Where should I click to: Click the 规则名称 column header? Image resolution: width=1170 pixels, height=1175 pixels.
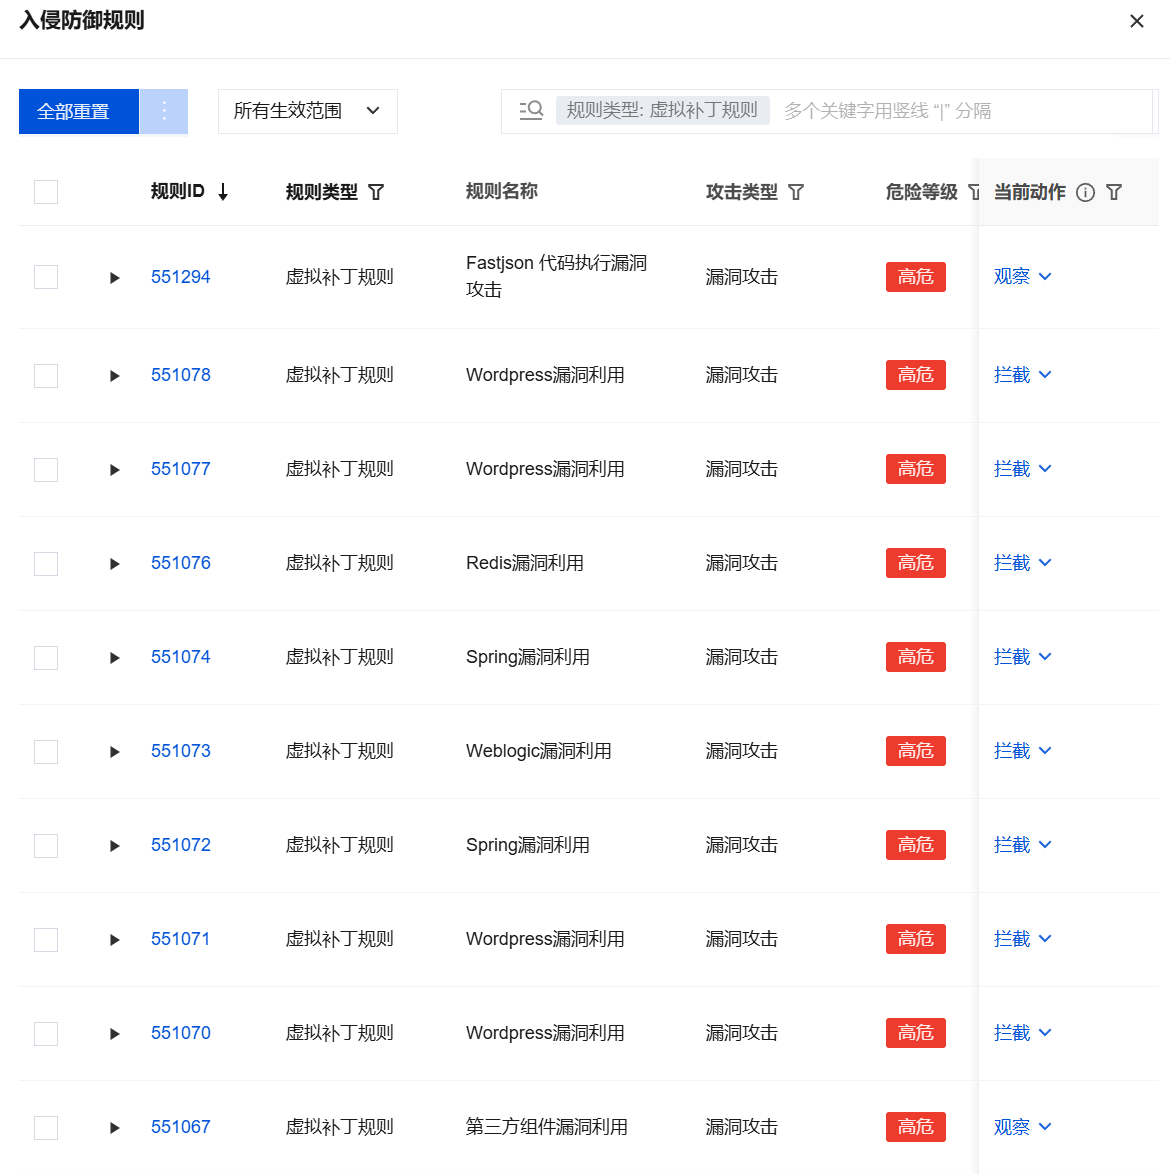click(x=501, y=192)
